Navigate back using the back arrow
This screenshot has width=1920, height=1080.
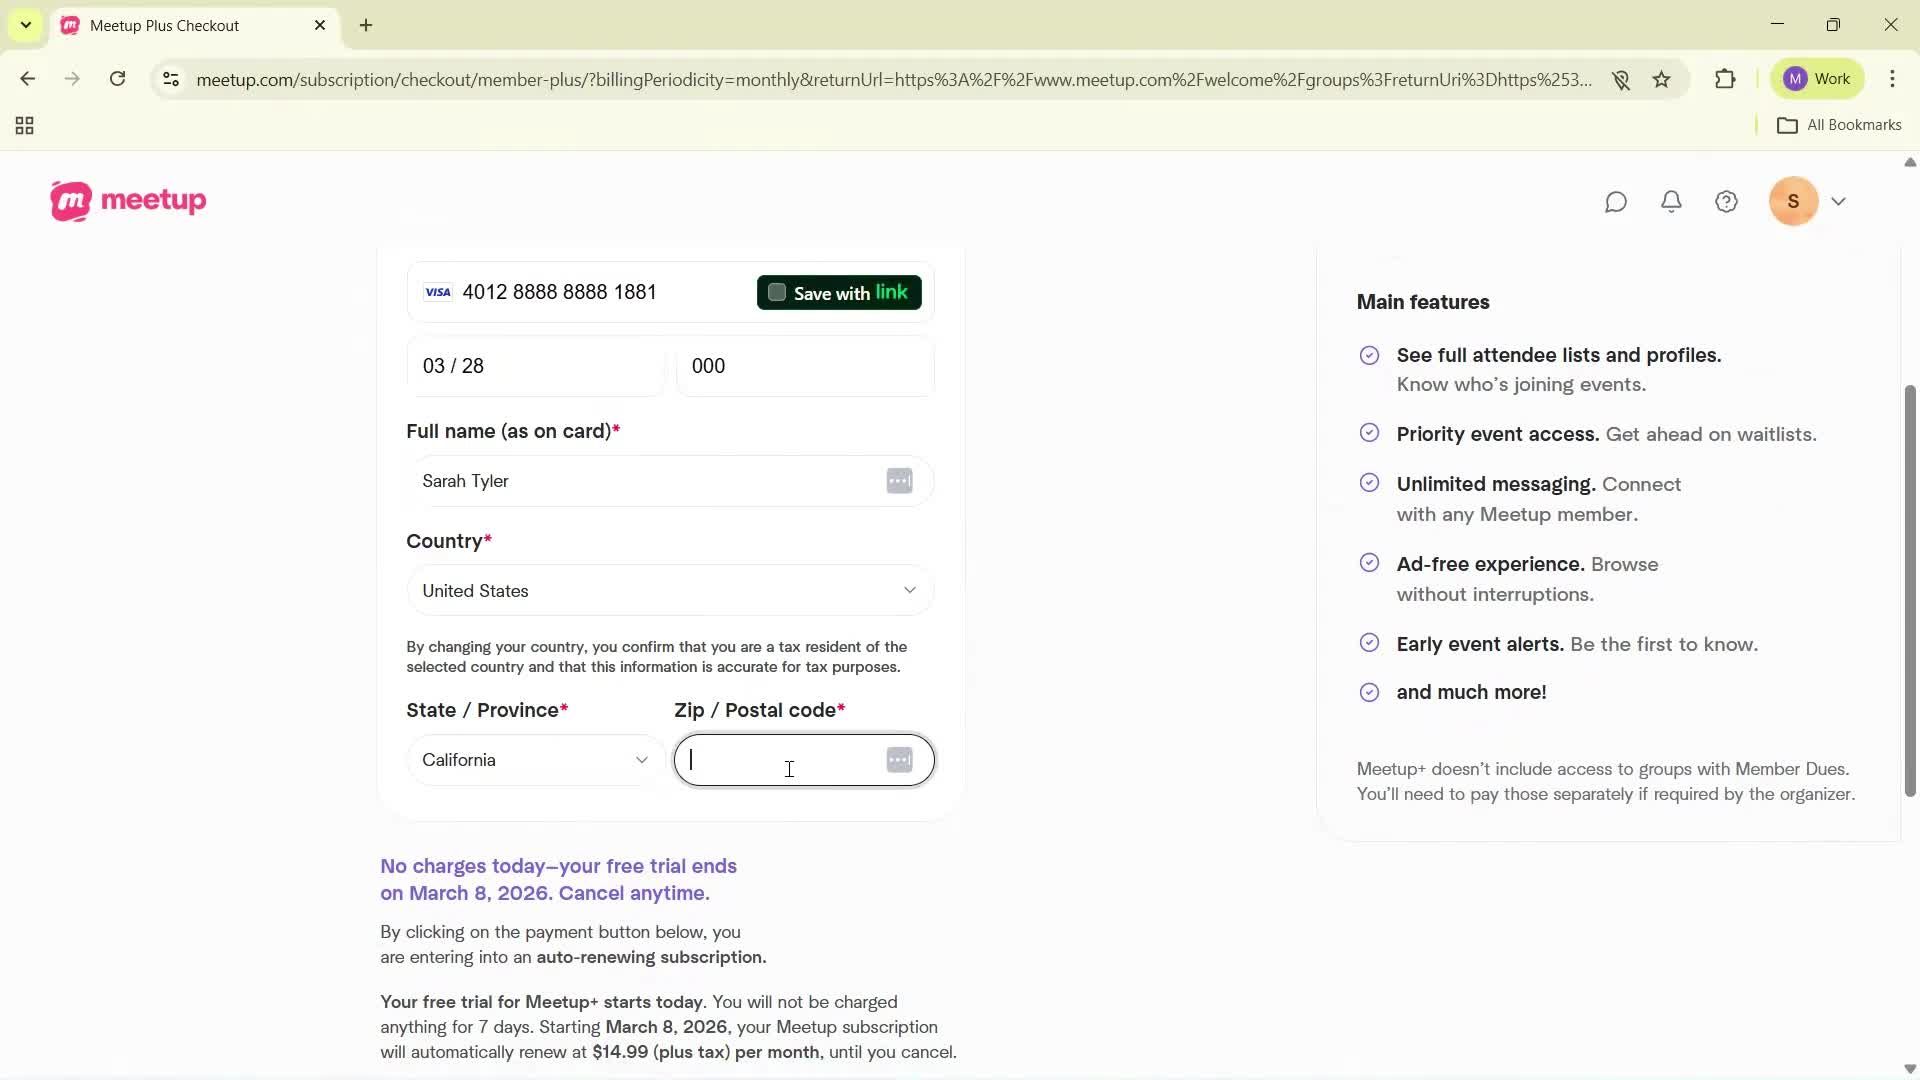pos(28,79)
